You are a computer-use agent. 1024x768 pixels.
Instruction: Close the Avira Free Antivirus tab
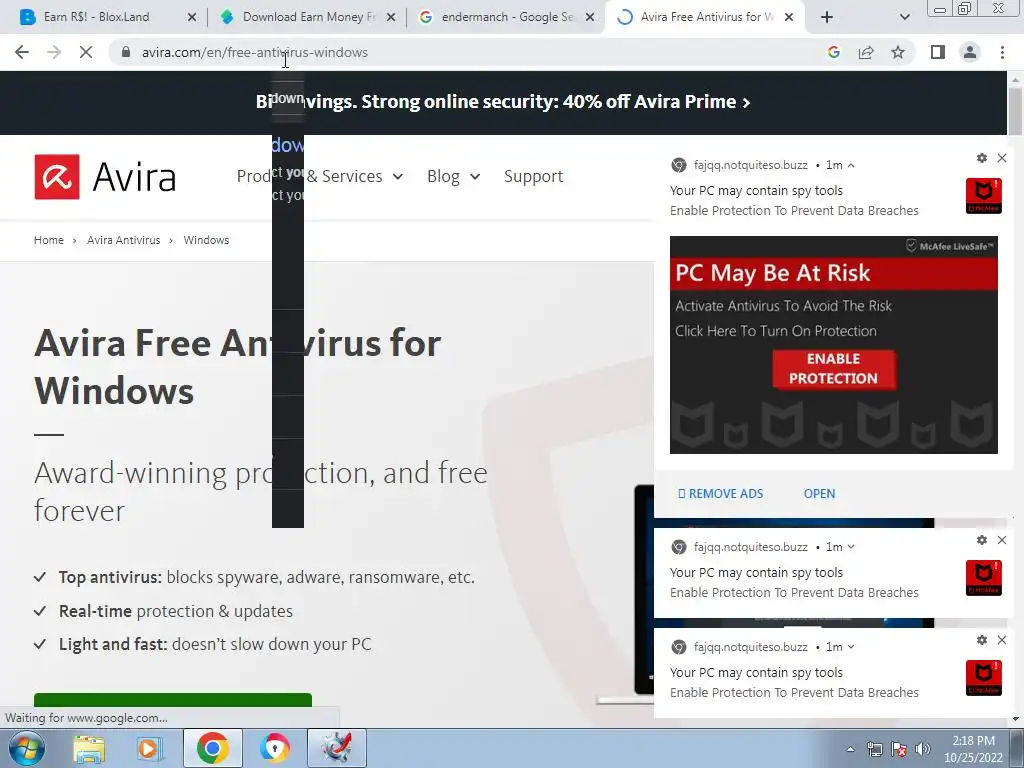coord(789,17)
